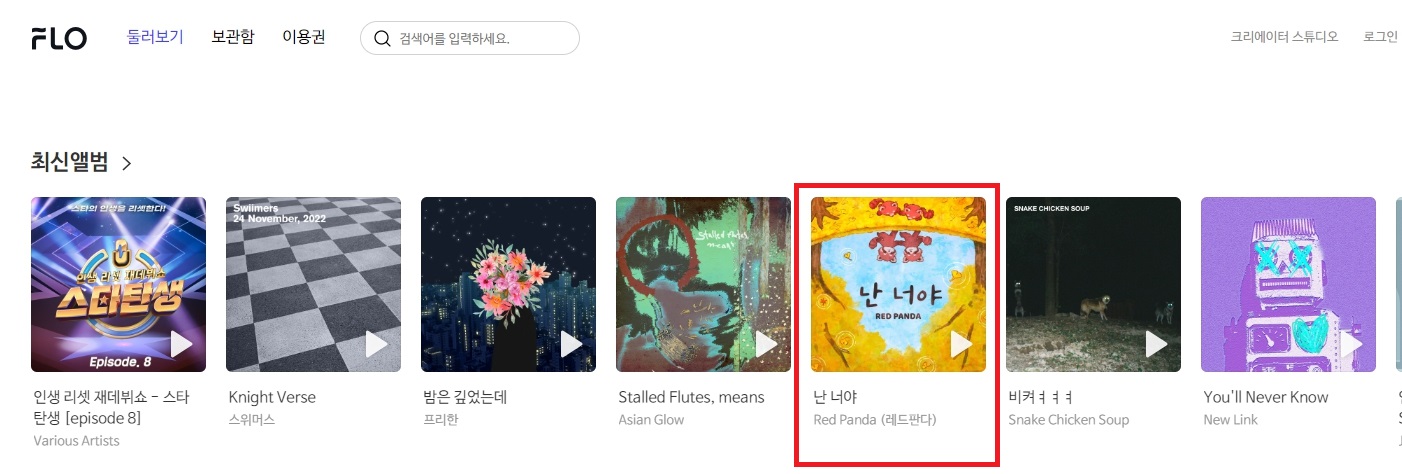Open artist New Link page

click(1231, 420)
